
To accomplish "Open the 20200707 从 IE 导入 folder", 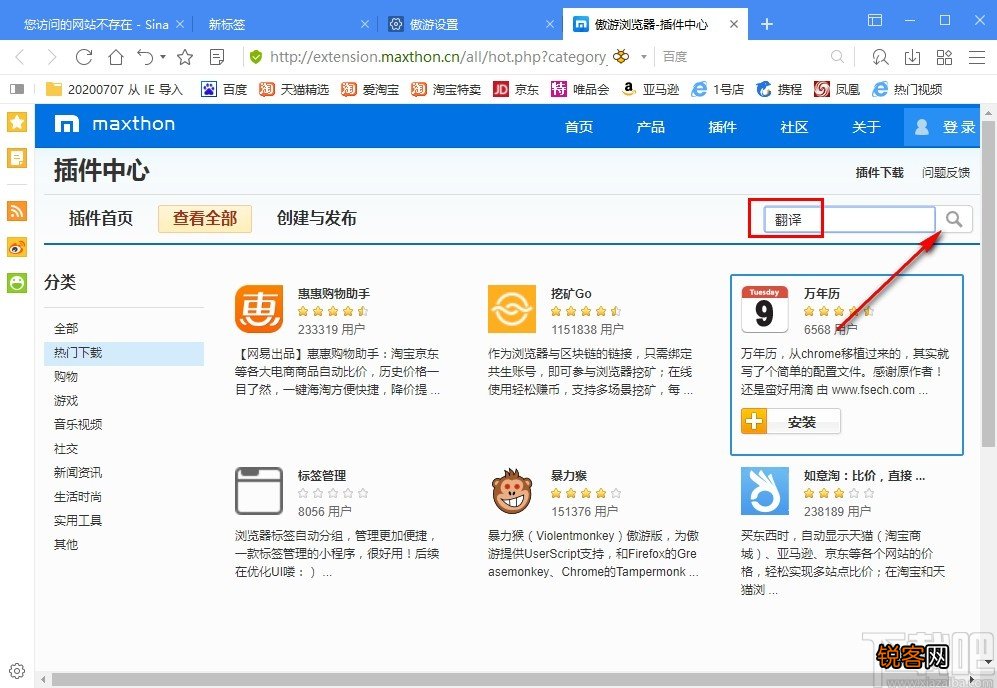I will 114,90.
